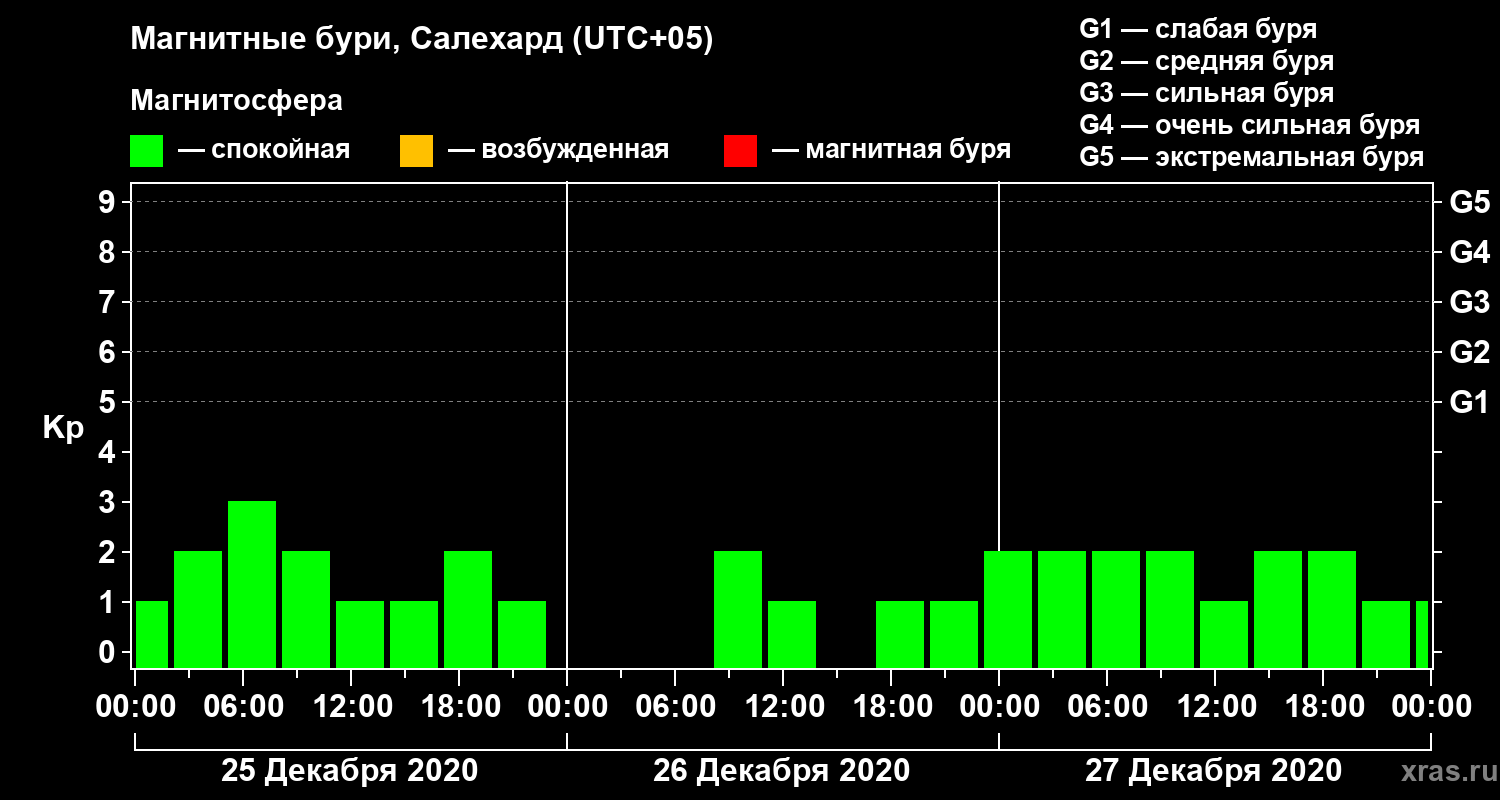Click the '18:00' time label for 25 Декабря
Screen dimensions: 1500x800
(459, 707)
